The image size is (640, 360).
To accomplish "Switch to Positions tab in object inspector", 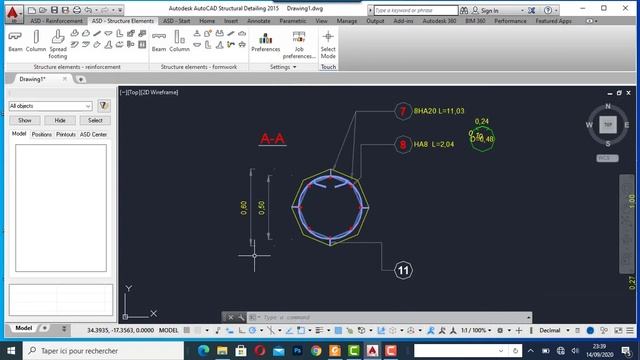I will tap(42, 134).
